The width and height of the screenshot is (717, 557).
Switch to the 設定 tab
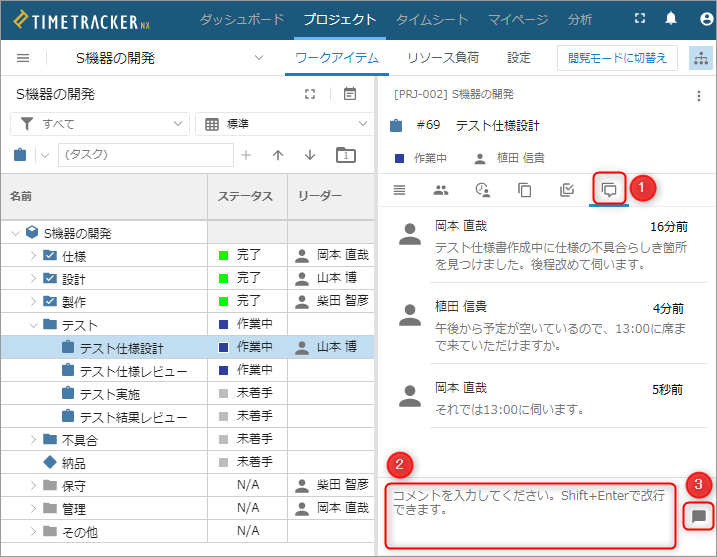pyautogui.click(x=519, y=58)
